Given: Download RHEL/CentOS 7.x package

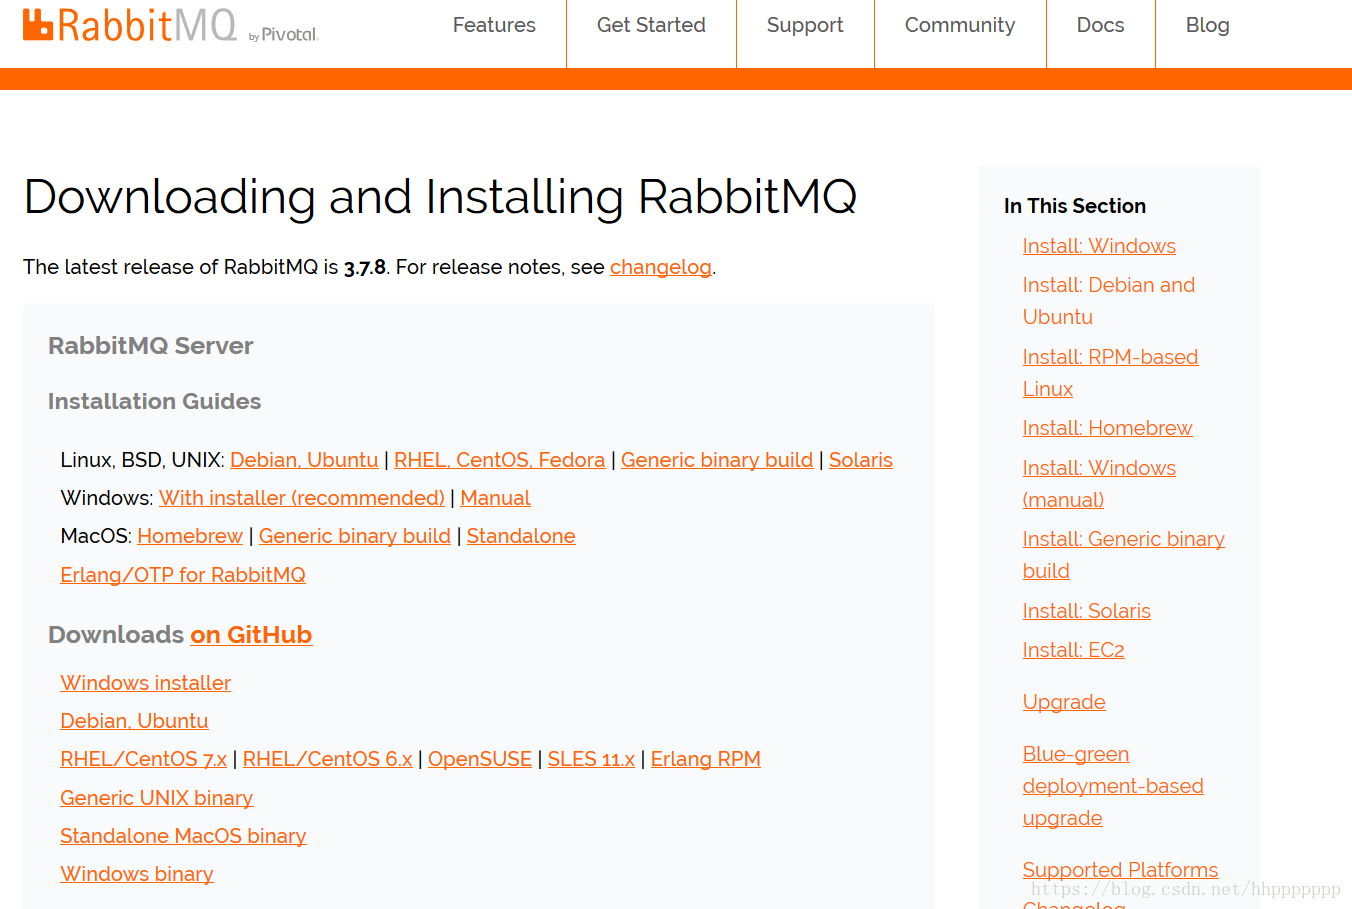Looking at the screenshot, I should point(144,759).
